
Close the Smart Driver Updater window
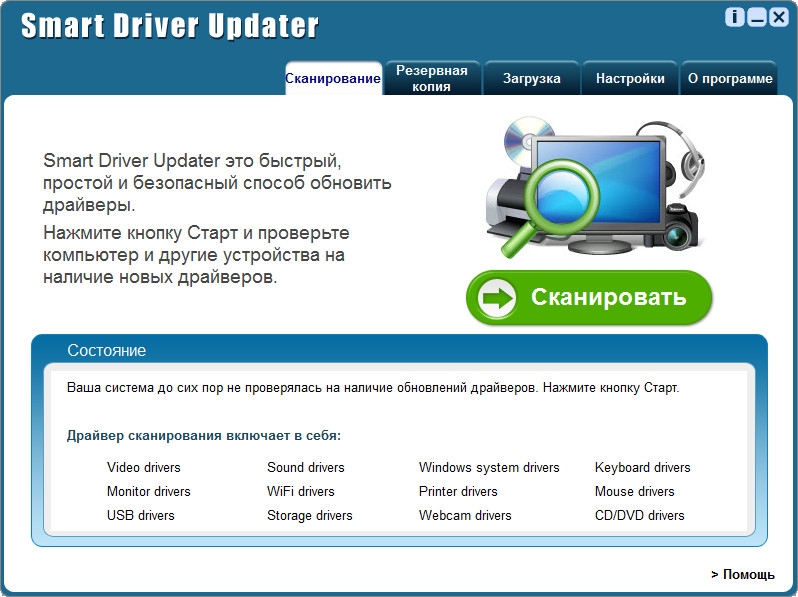coord(778,17)
